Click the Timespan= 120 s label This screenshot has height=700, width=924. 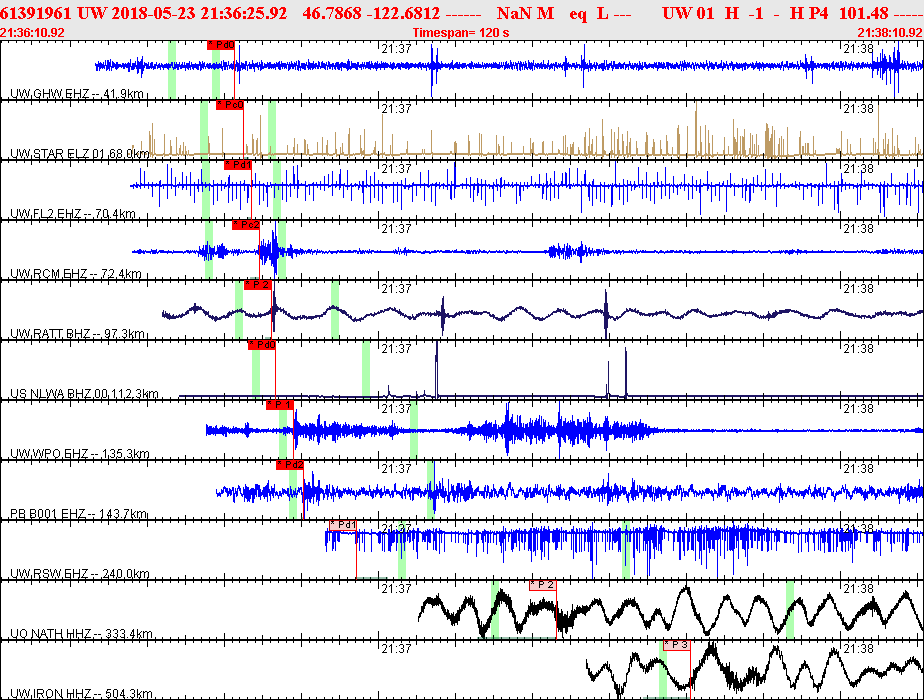461,33
